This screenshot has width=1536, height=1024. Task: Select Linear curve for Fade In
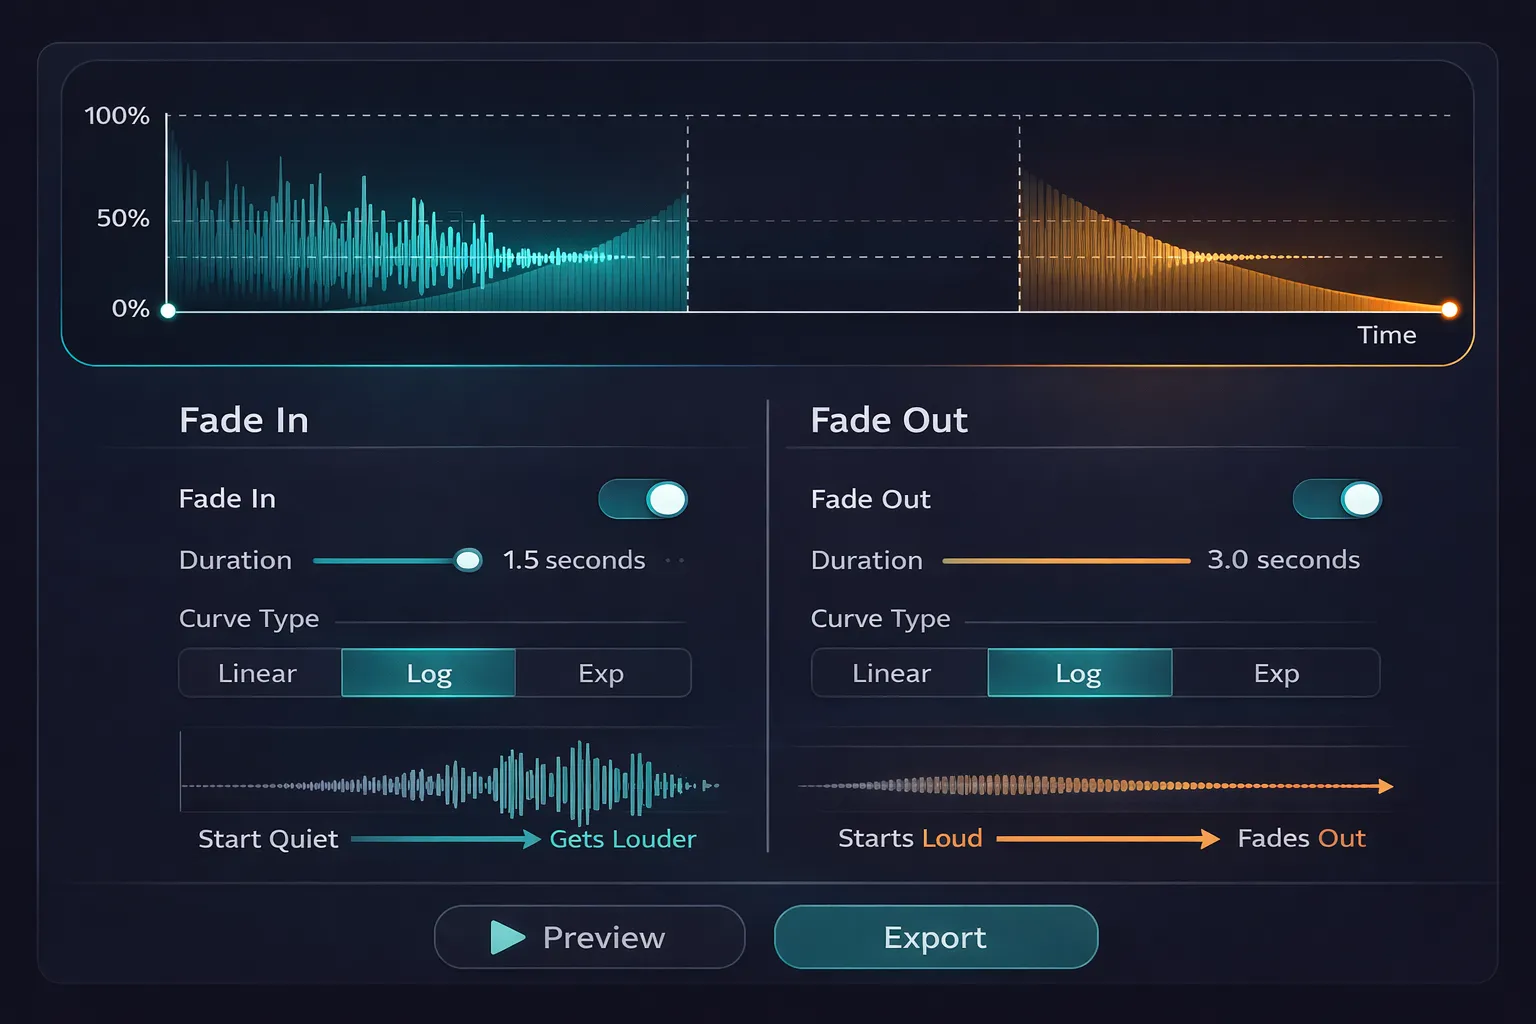[x=258, y=673]
